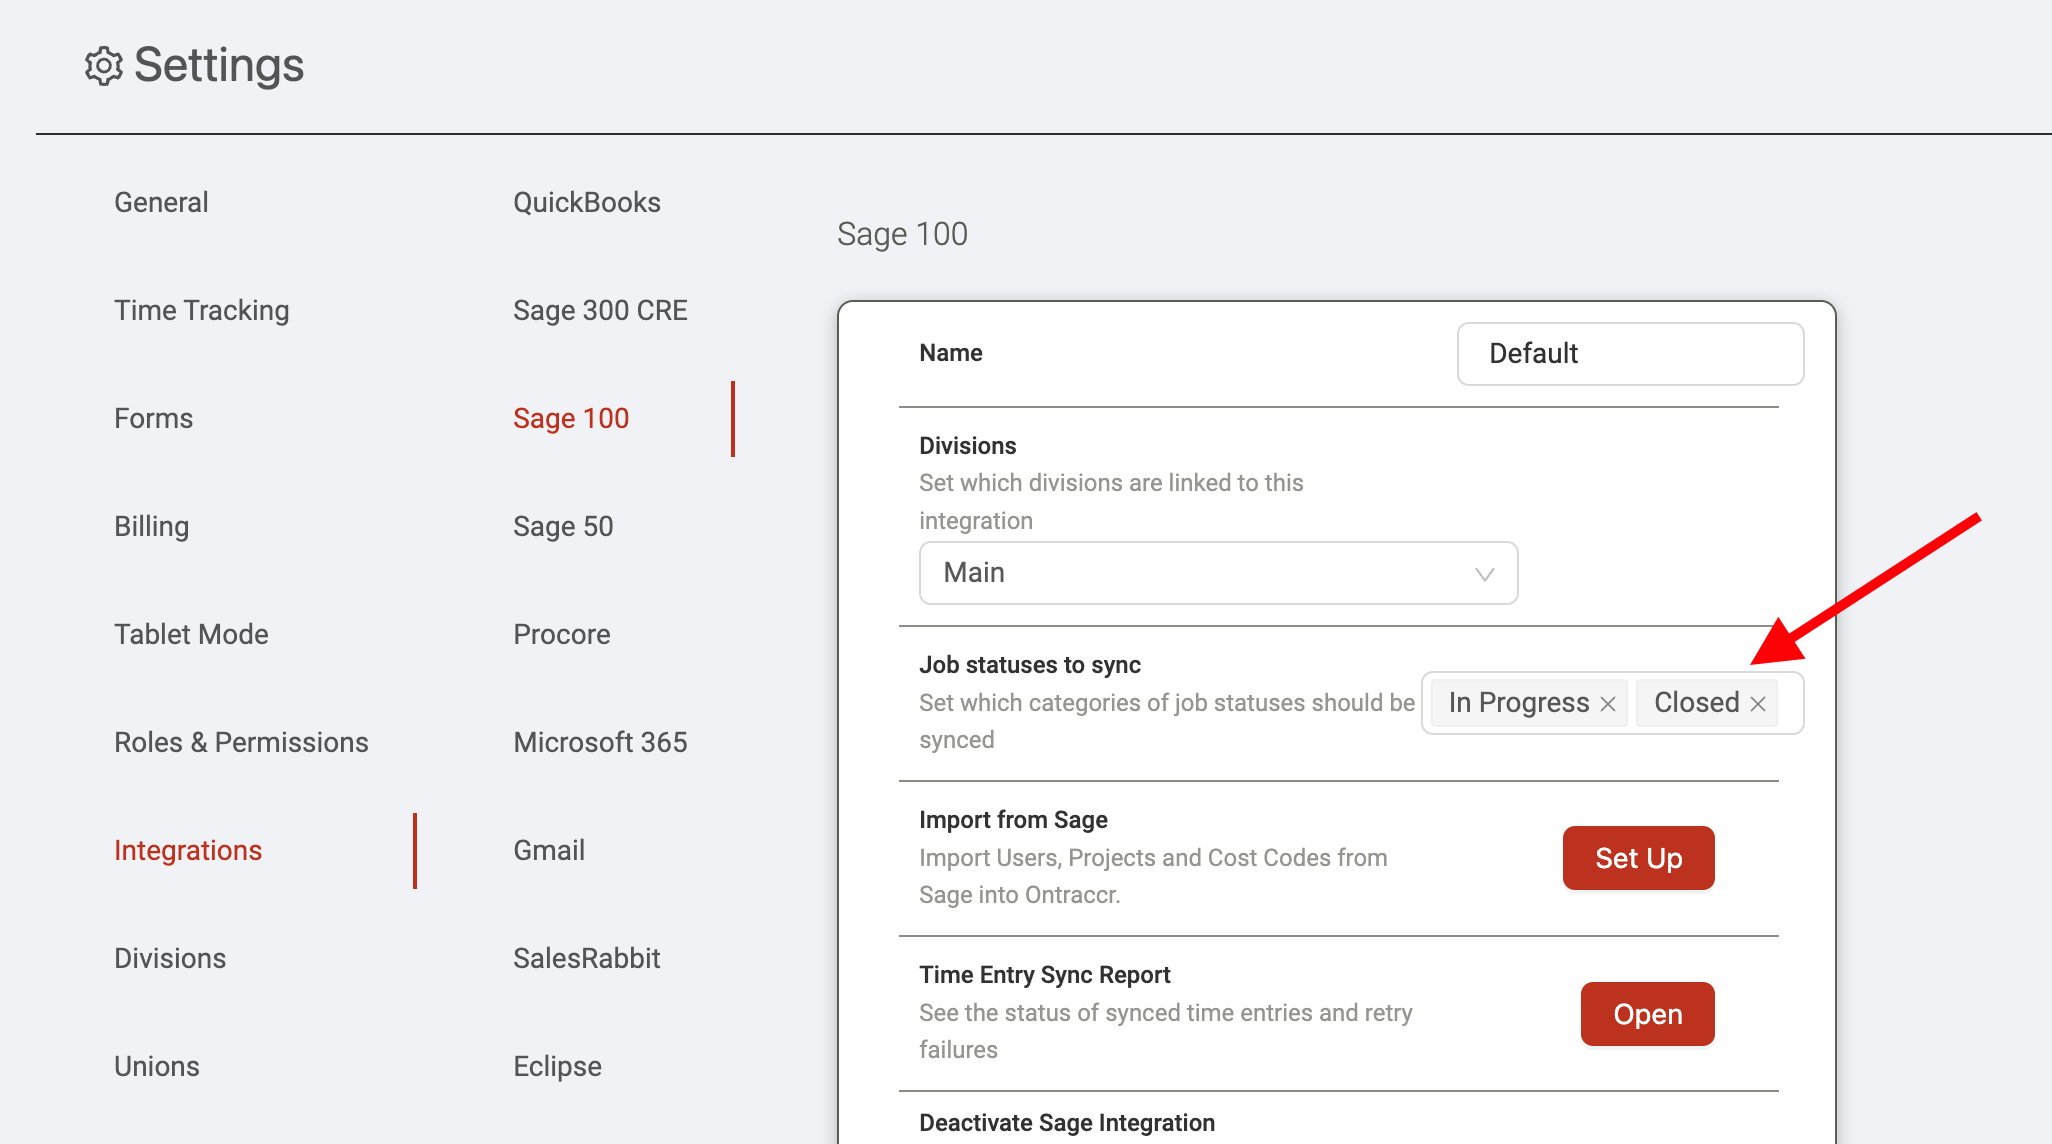Open General settings
The height and width of the screenshot is (1144, 2052).
pos(161,202)
